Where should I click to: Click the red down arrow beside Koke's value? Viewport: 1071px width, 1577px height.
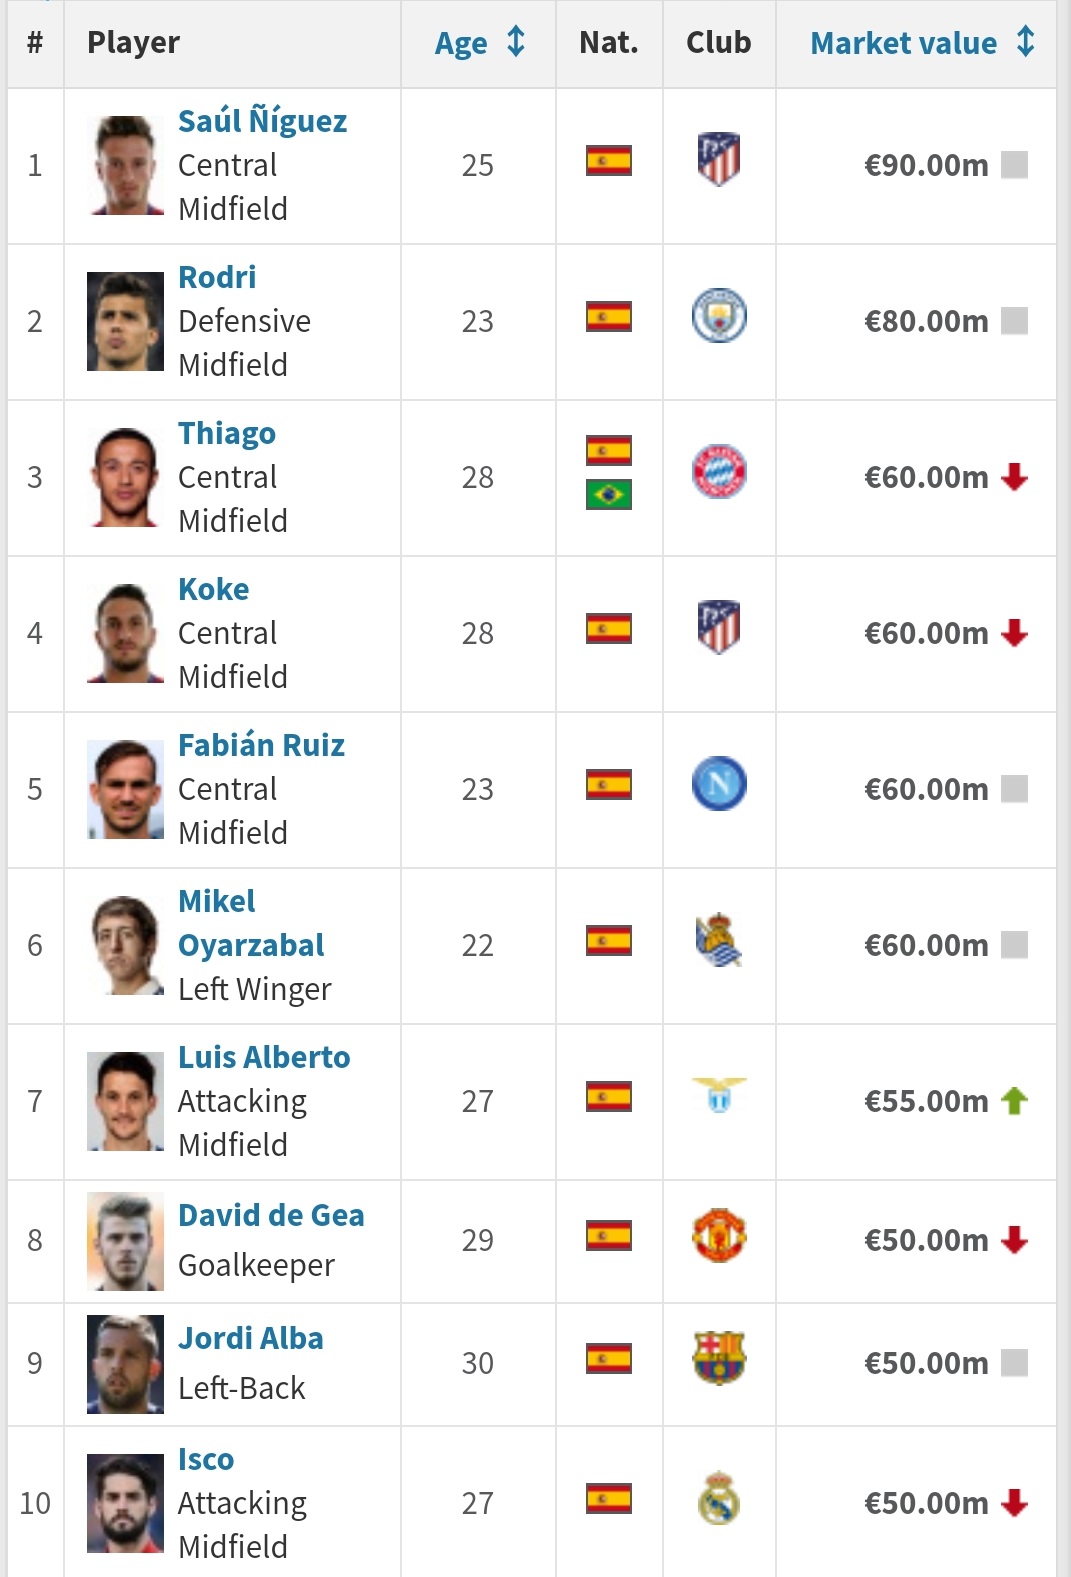(x=1014, y=633)
